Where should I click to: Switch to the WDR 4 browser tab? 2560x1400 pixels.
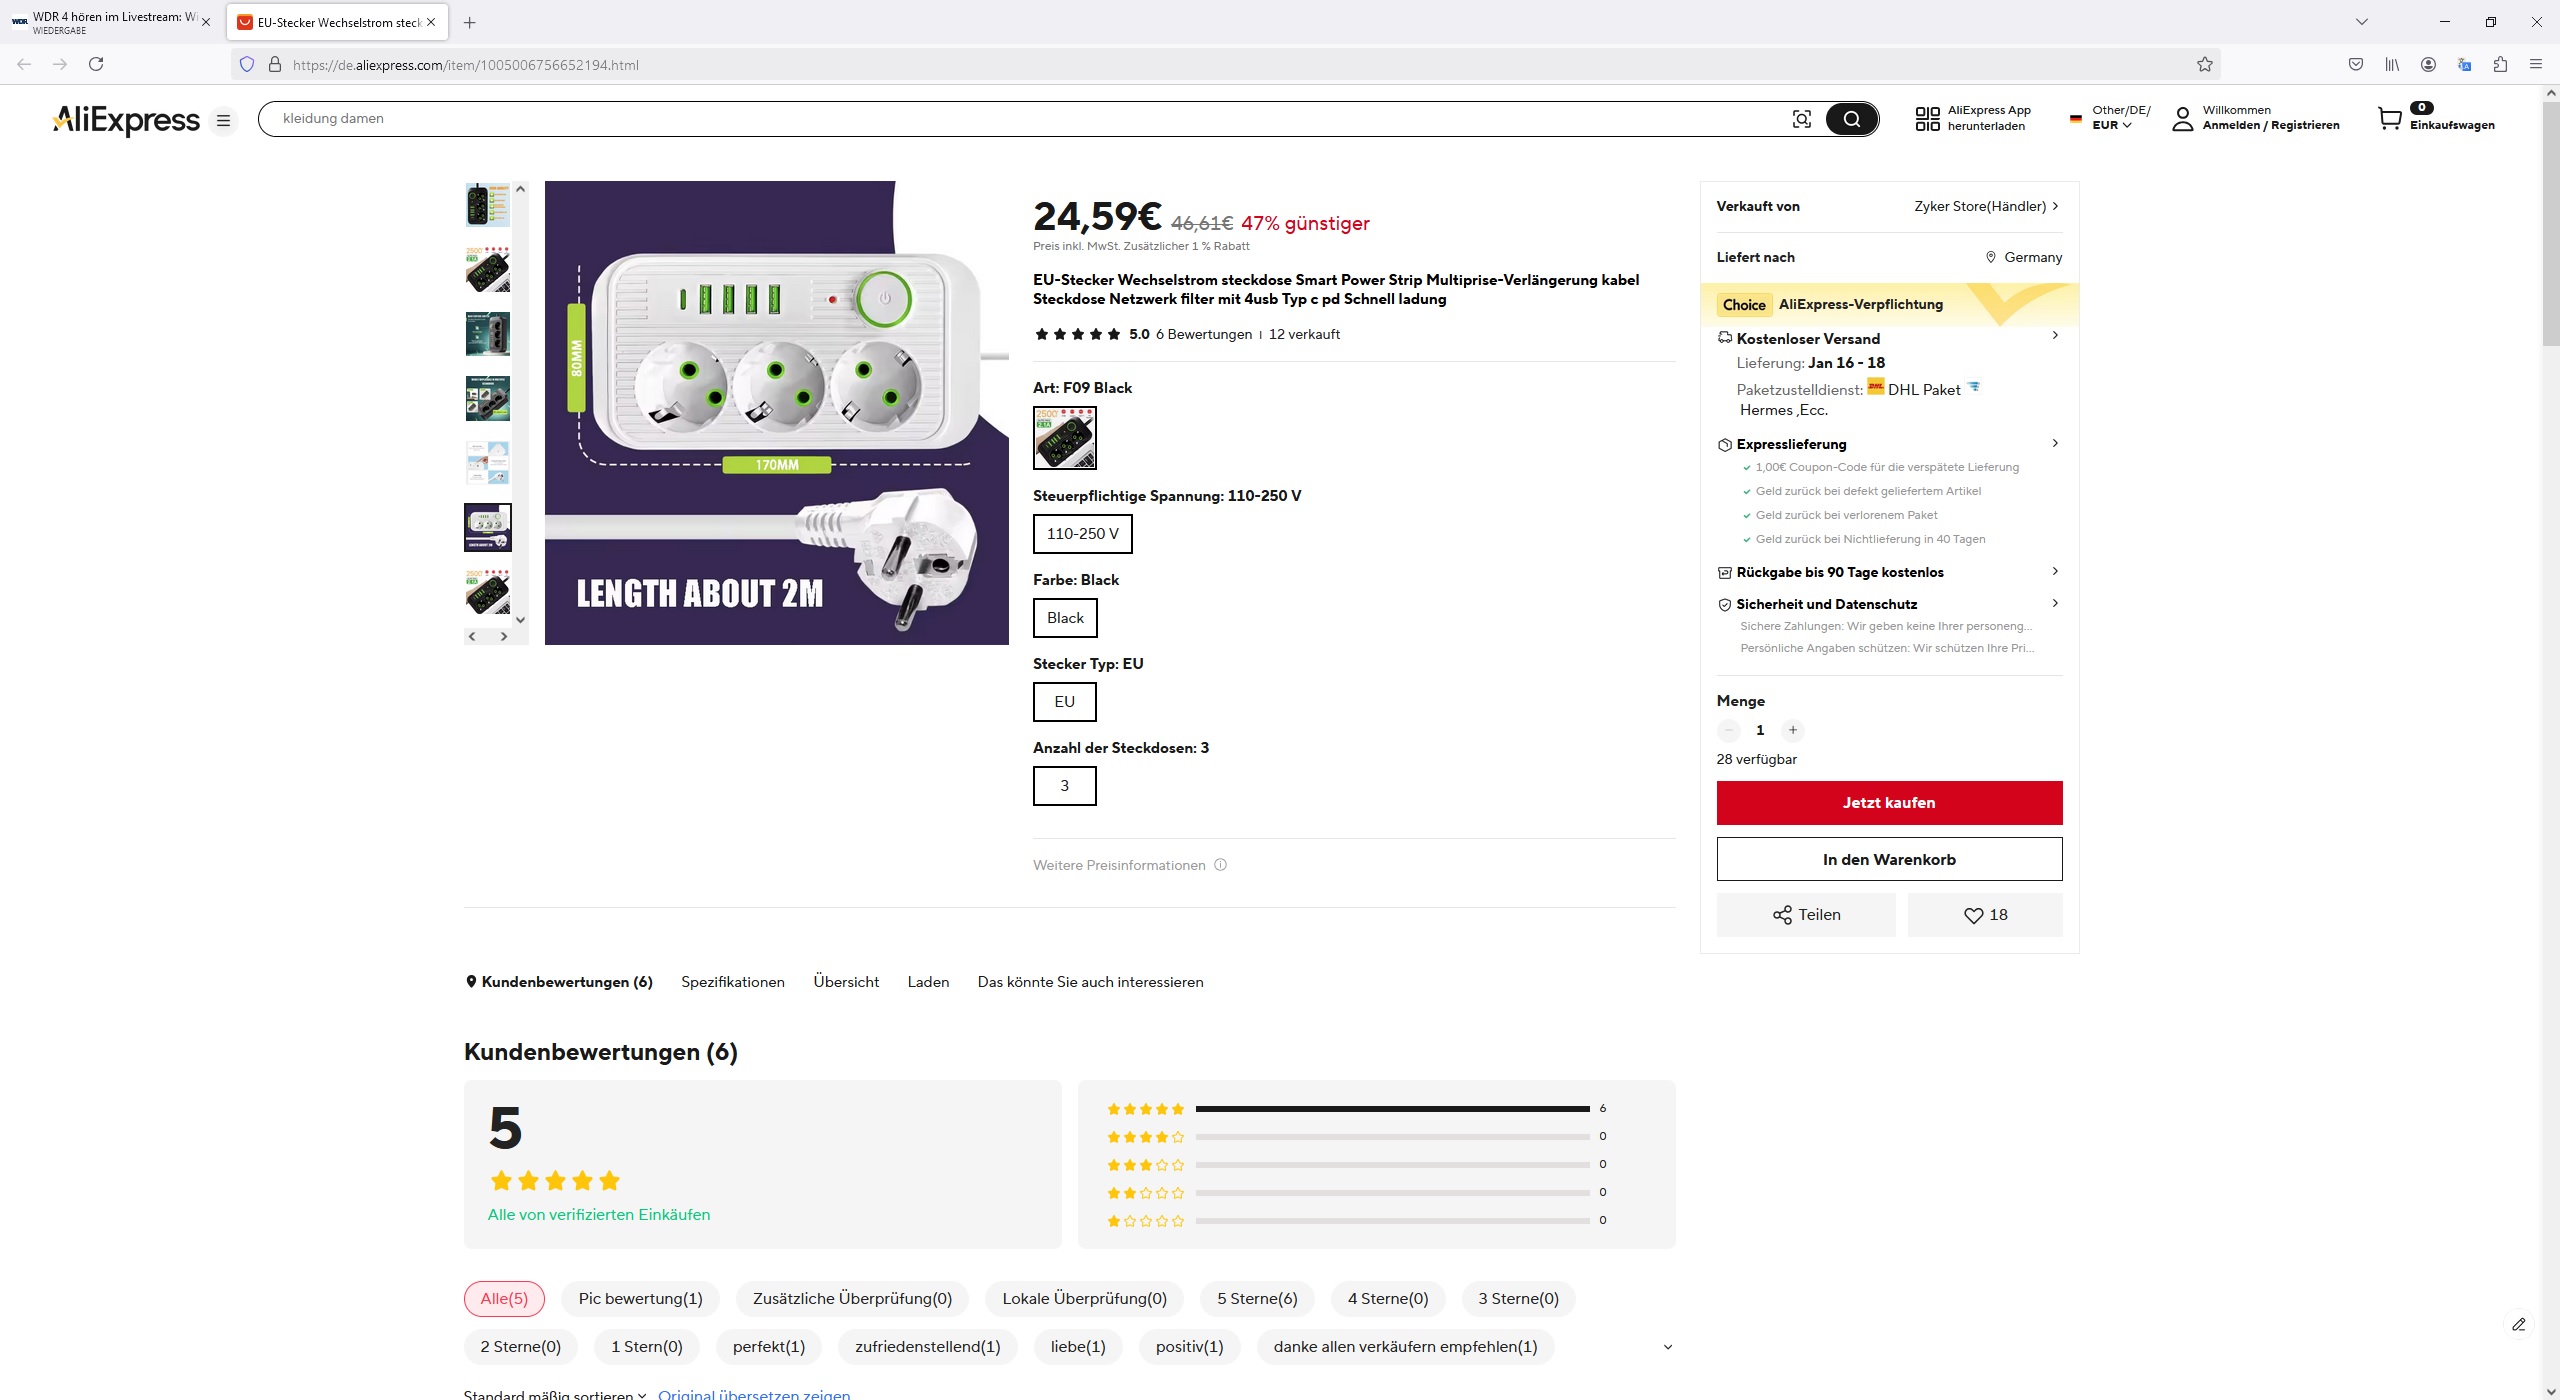pos(110,22)
